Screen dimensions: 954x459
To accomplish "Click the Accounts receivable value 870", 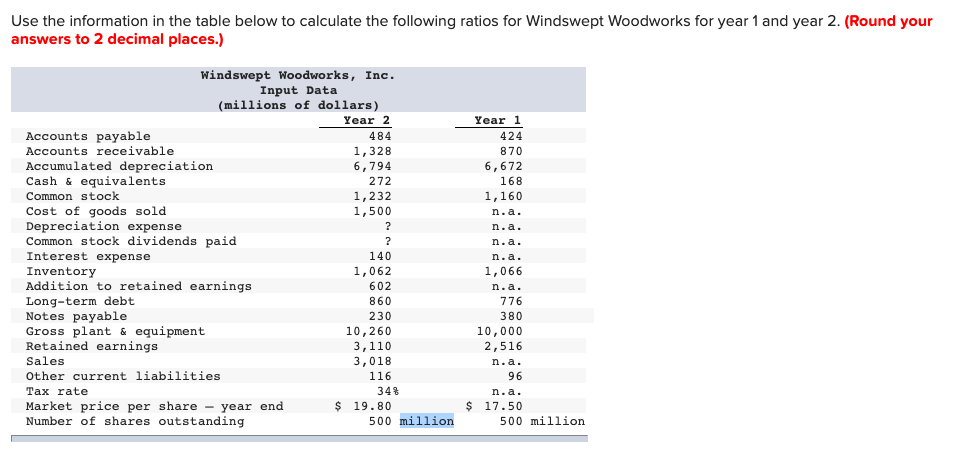I will (x=510, y=151).
